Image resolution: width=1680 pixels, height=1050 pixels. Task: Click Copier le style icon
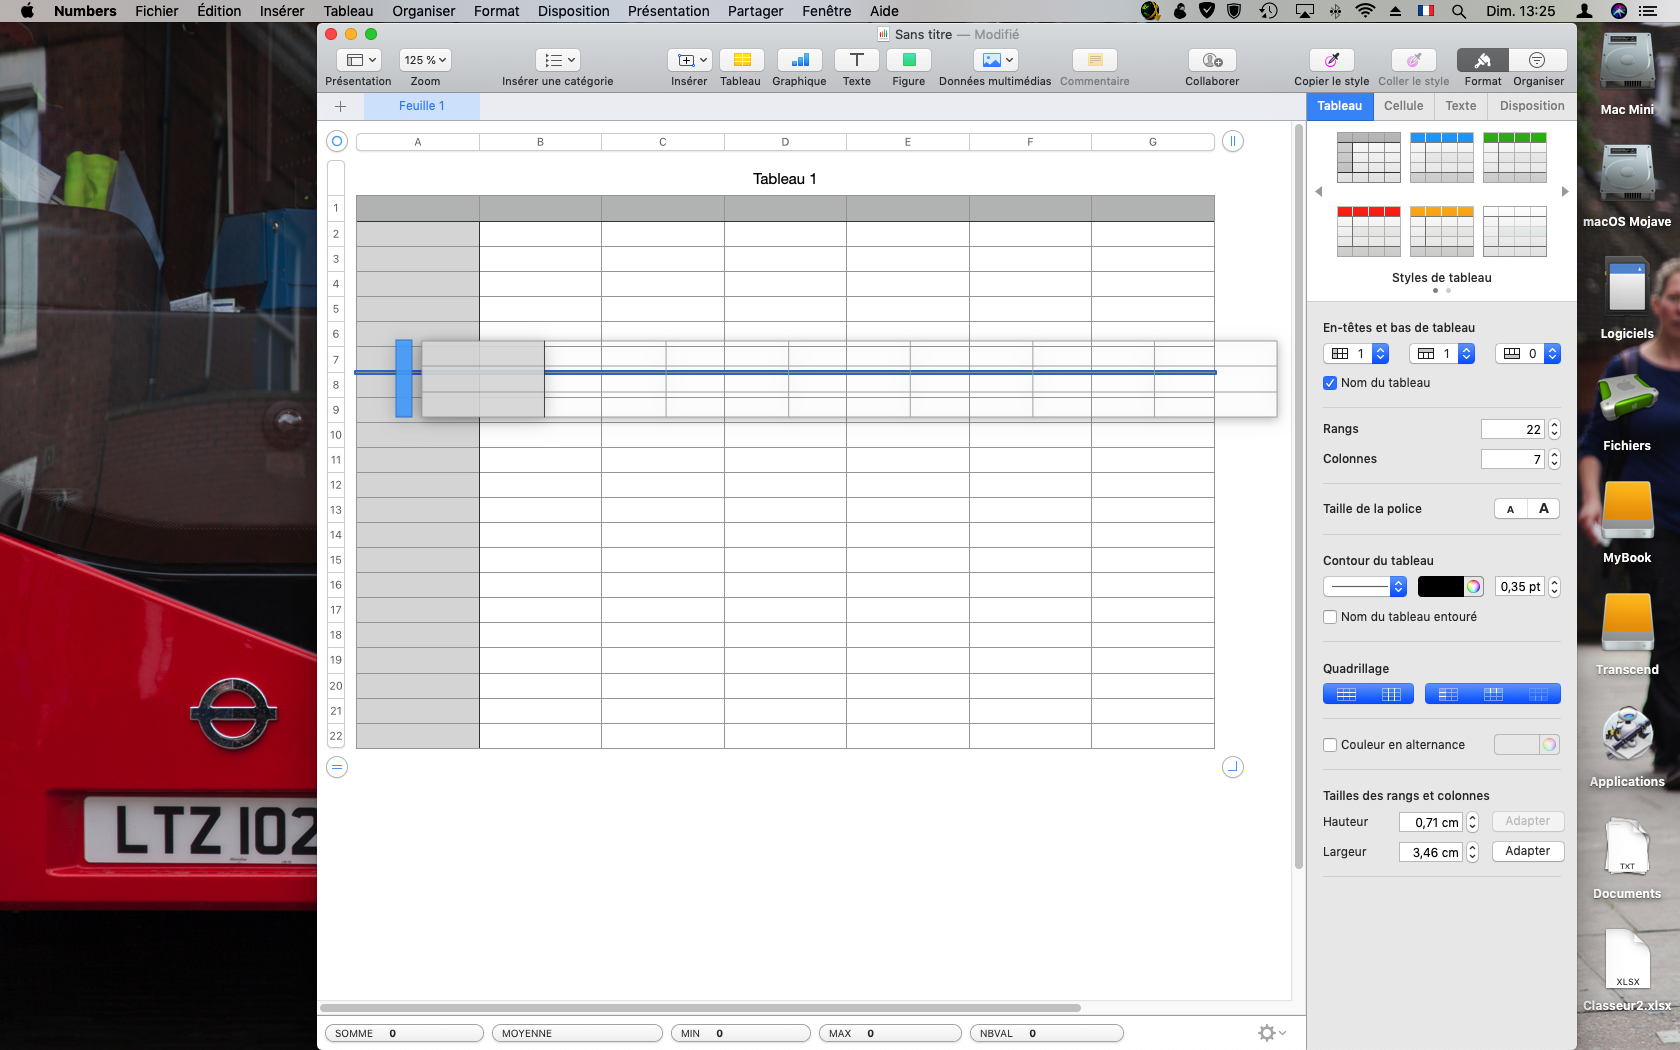point(1331,60)
